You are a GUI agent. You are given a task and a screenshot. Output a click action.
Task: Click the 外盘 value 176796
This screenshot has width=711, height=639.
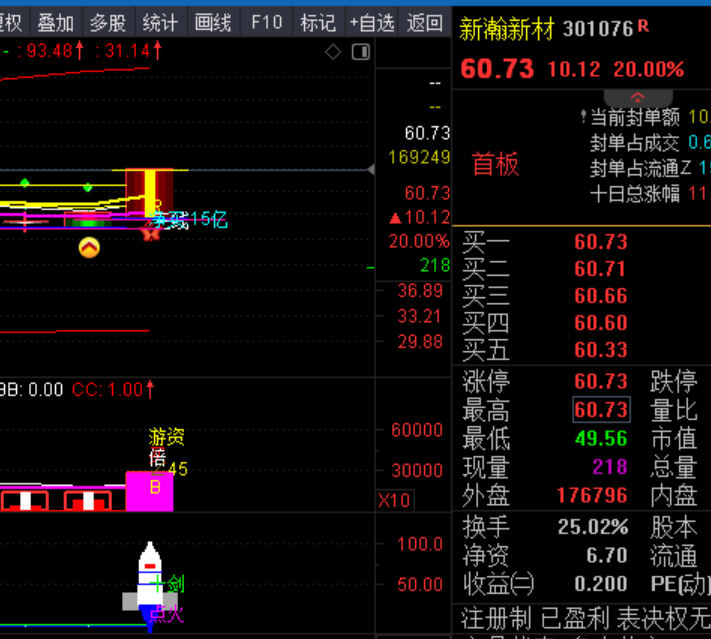point(592,495)
